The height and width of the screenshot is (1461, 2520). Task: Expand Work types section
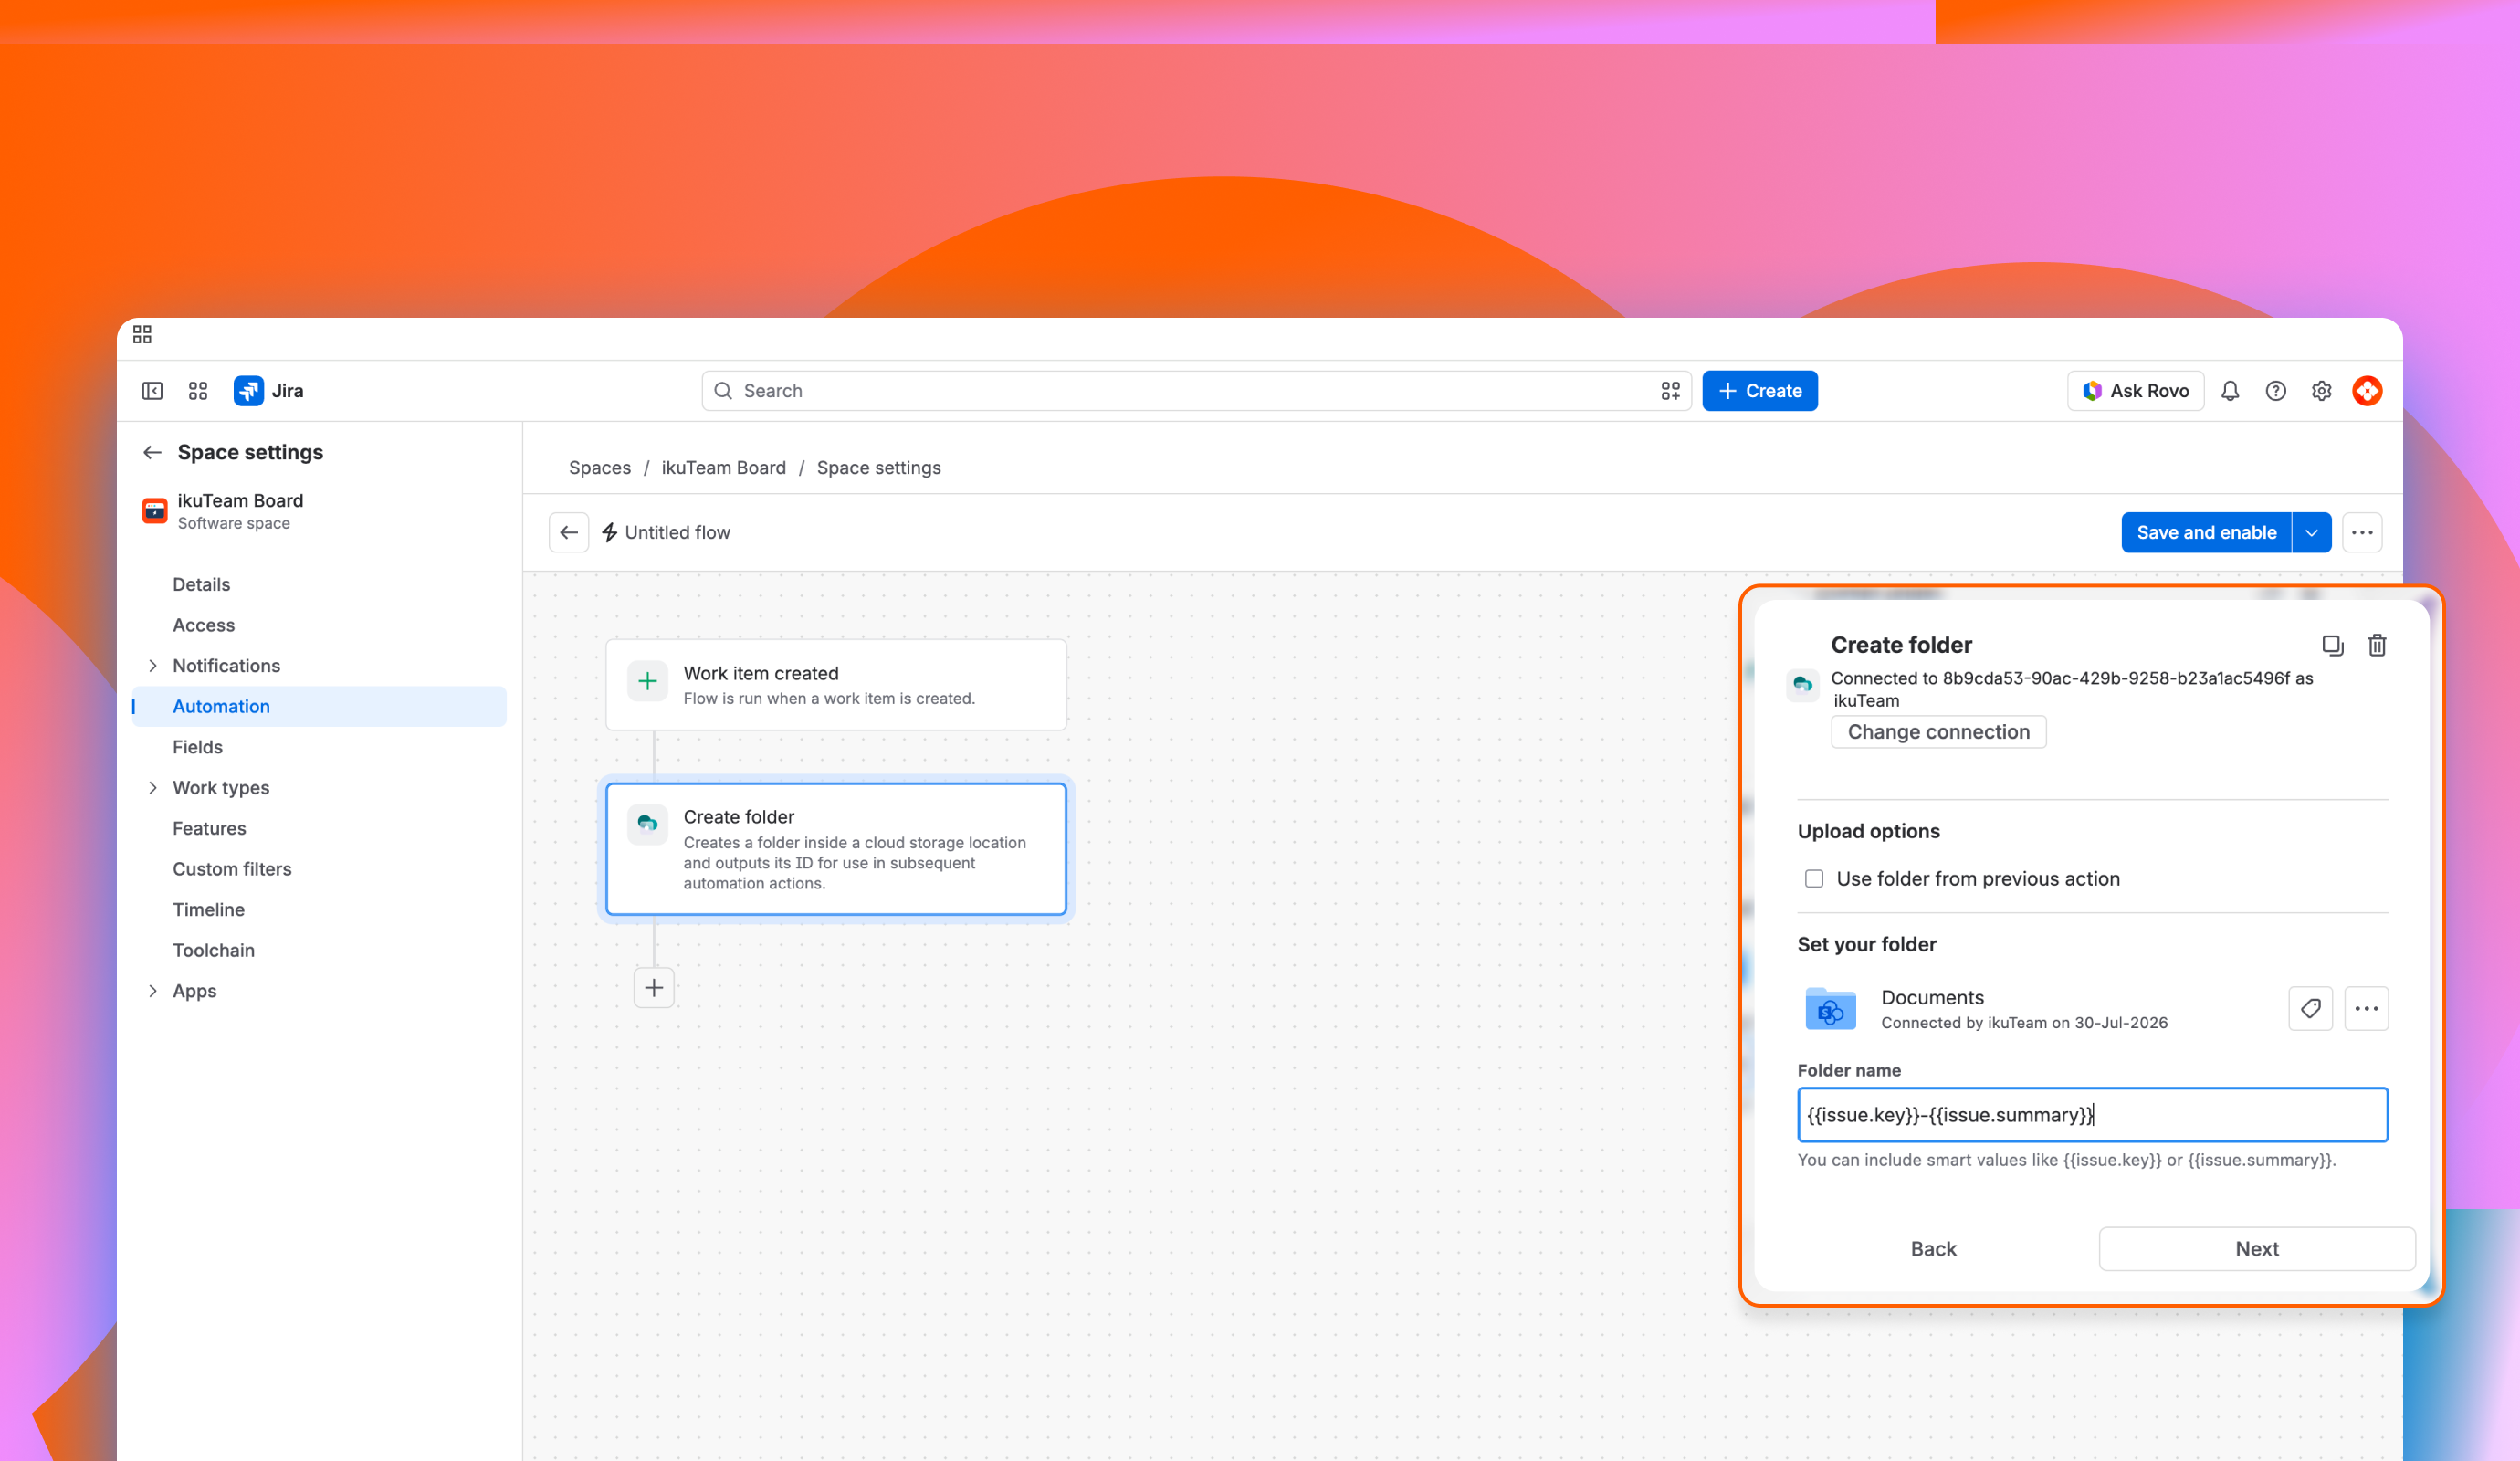pyautogui.click(x=153, y=788)
